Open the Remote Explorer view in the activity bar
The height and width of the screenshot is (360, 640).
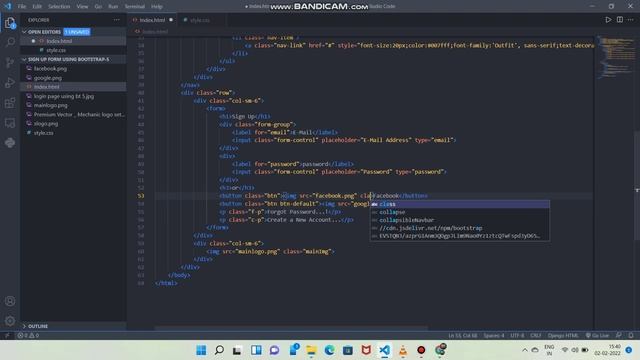pos(10,122)
